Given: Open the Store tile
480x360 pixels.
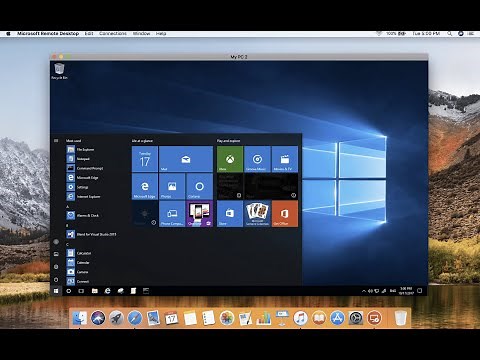Looking at the screenshot, I should point(230,214).
